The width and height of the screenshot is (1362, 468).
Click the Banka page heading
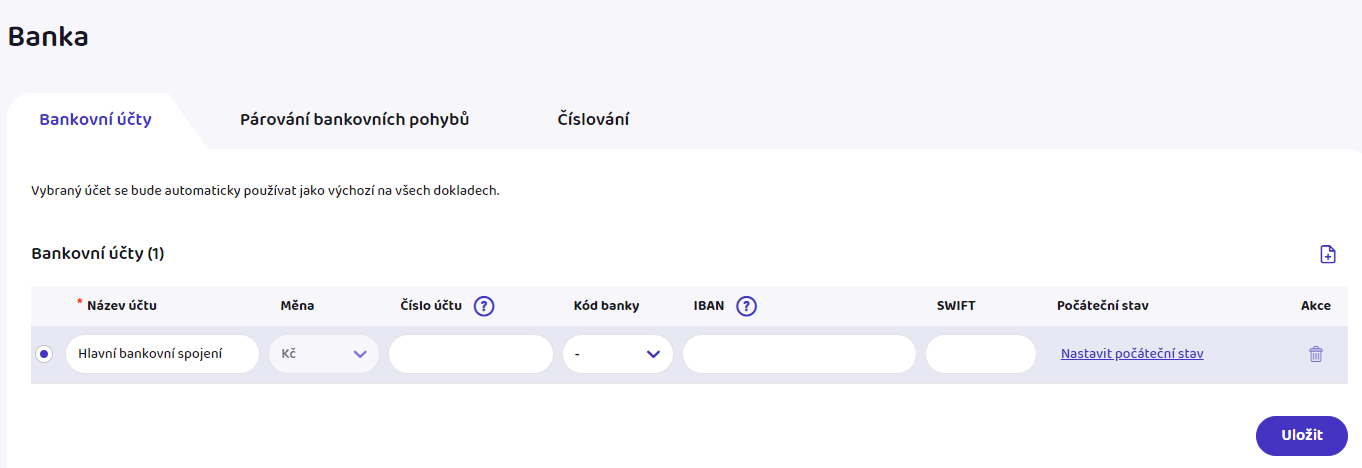(x=48, y=37)
